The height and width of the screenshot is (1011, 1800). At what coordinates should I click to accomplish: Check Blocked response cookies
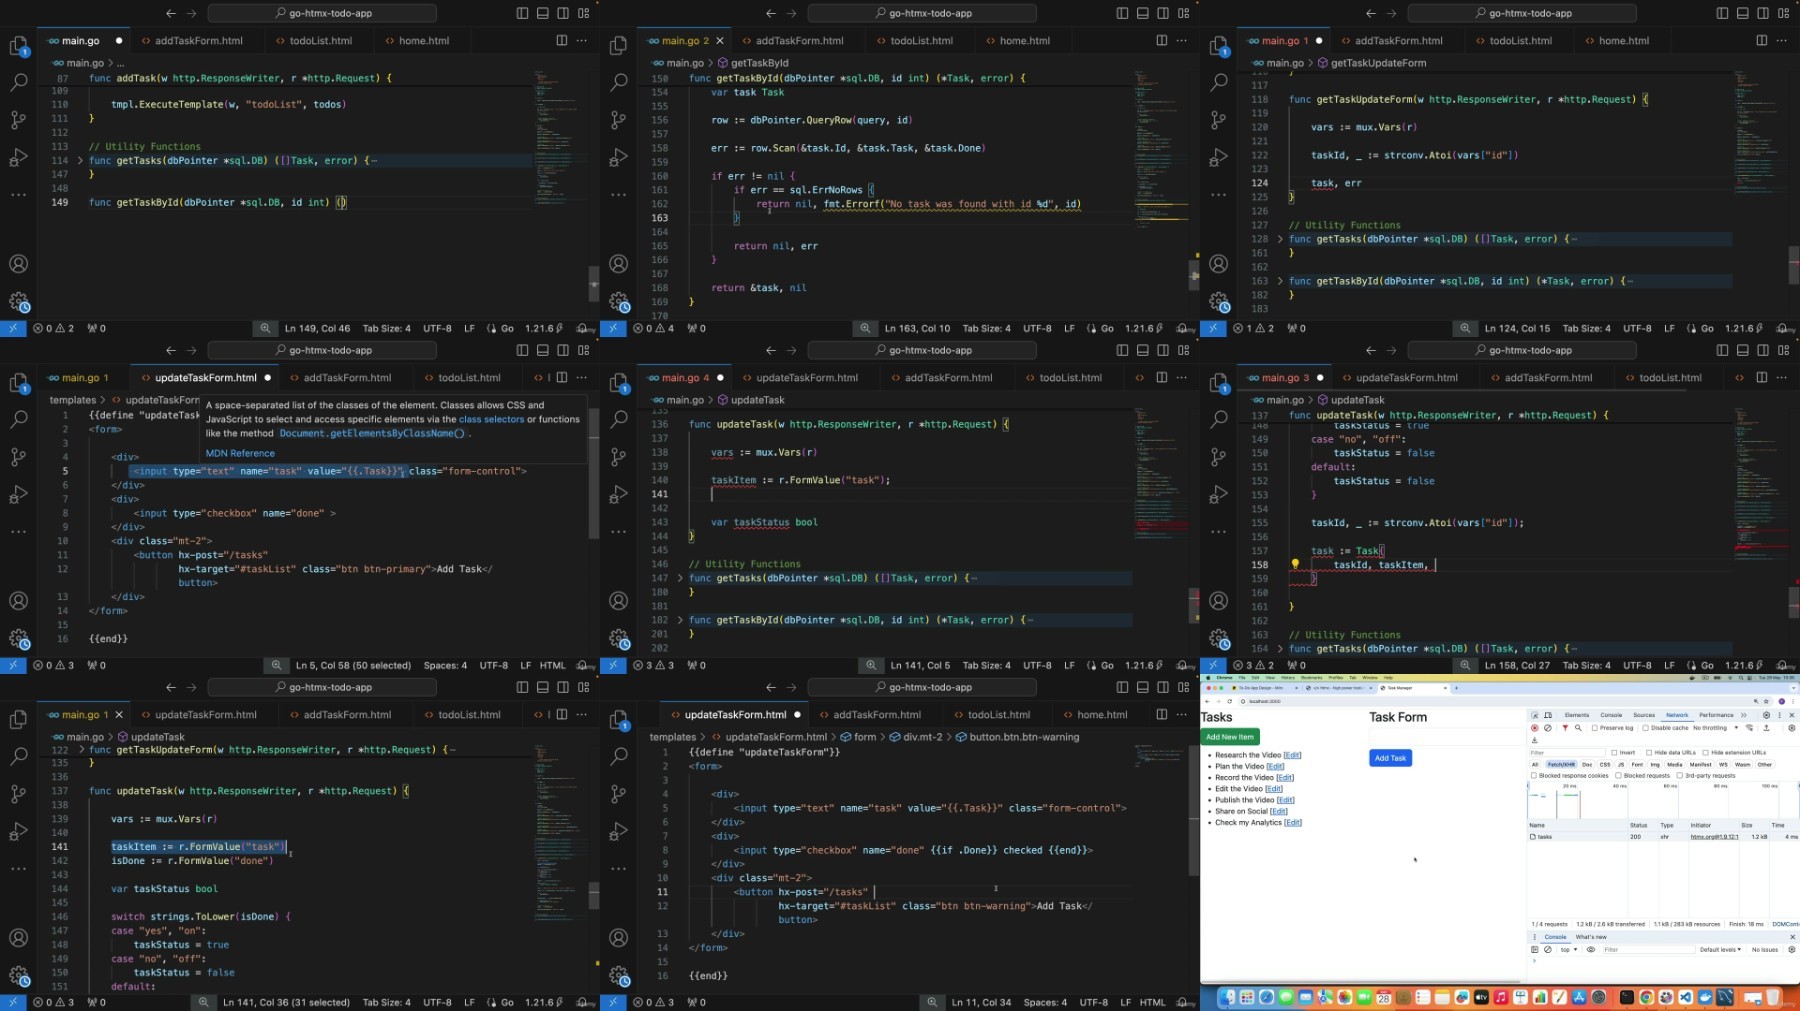pos(1534,775)
